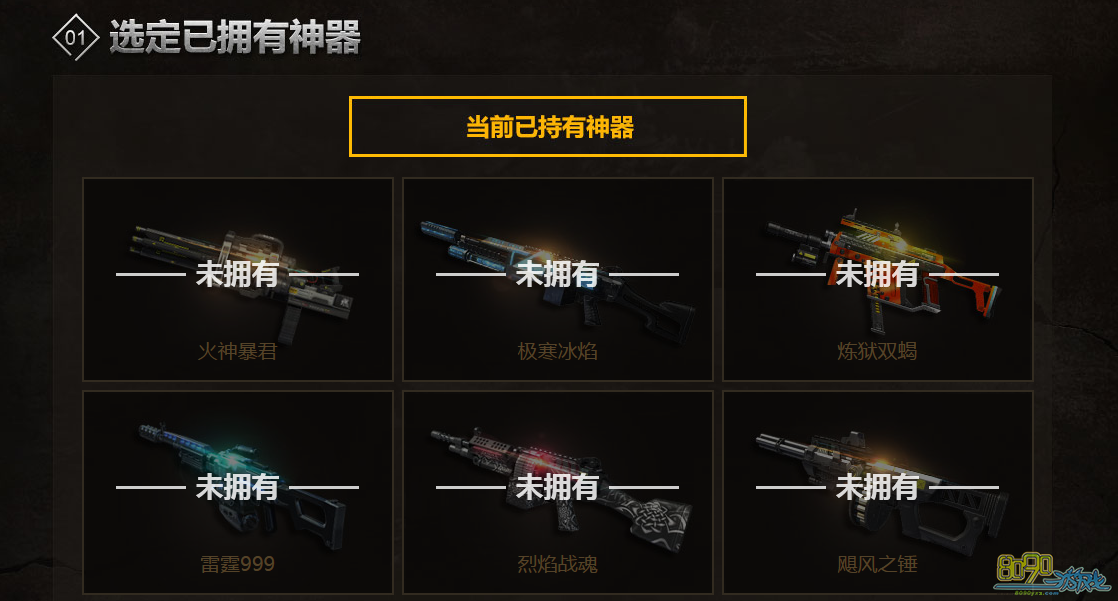This screenshot has width=1118, height=601.
Task: Select the 雷霆999 weapon image
Action: pos(242,486)
